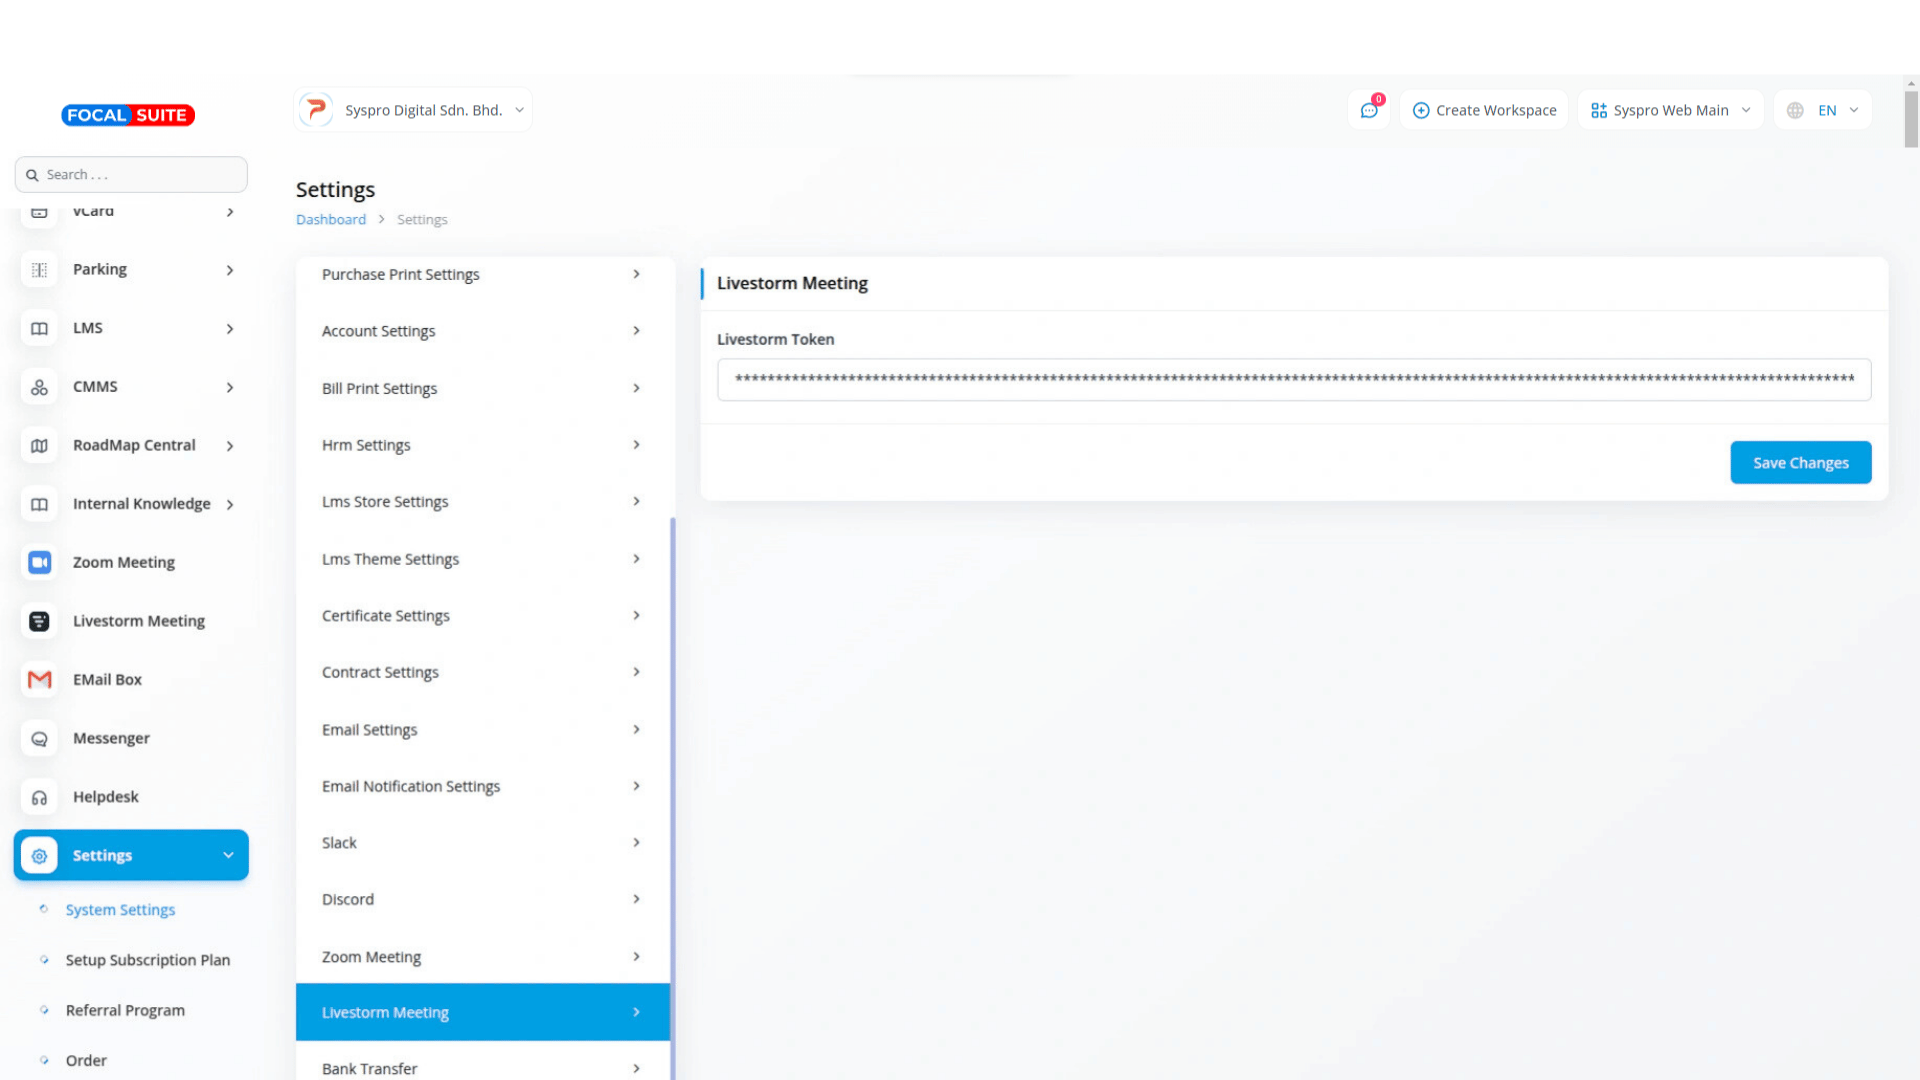Click the Save Changes button
The image size is (1920, 1080).
click(x=1800, y=463)
